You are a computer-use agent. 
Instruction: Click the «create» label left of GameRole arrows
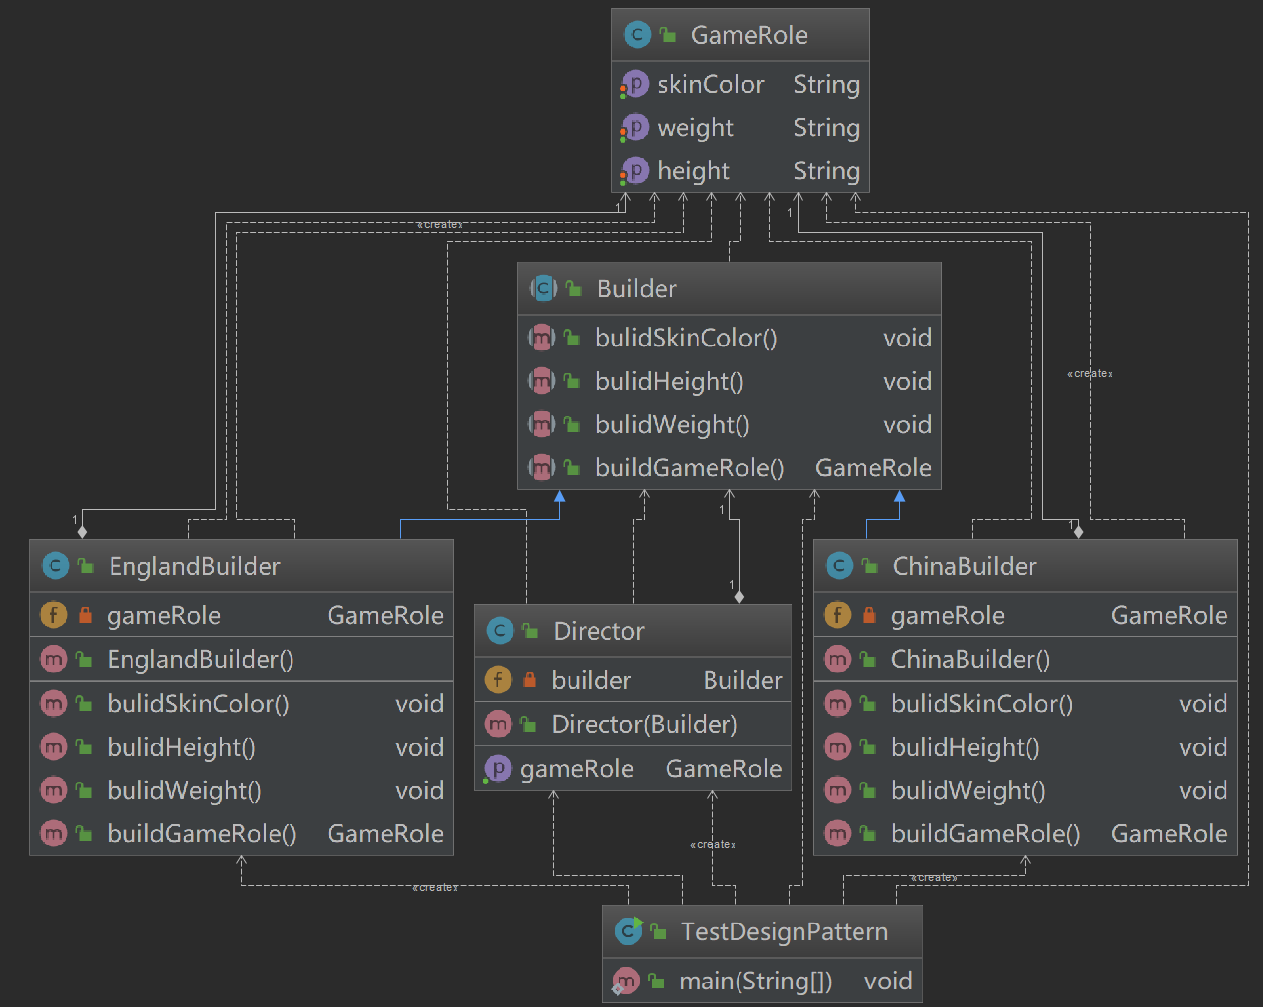[440, 225]
